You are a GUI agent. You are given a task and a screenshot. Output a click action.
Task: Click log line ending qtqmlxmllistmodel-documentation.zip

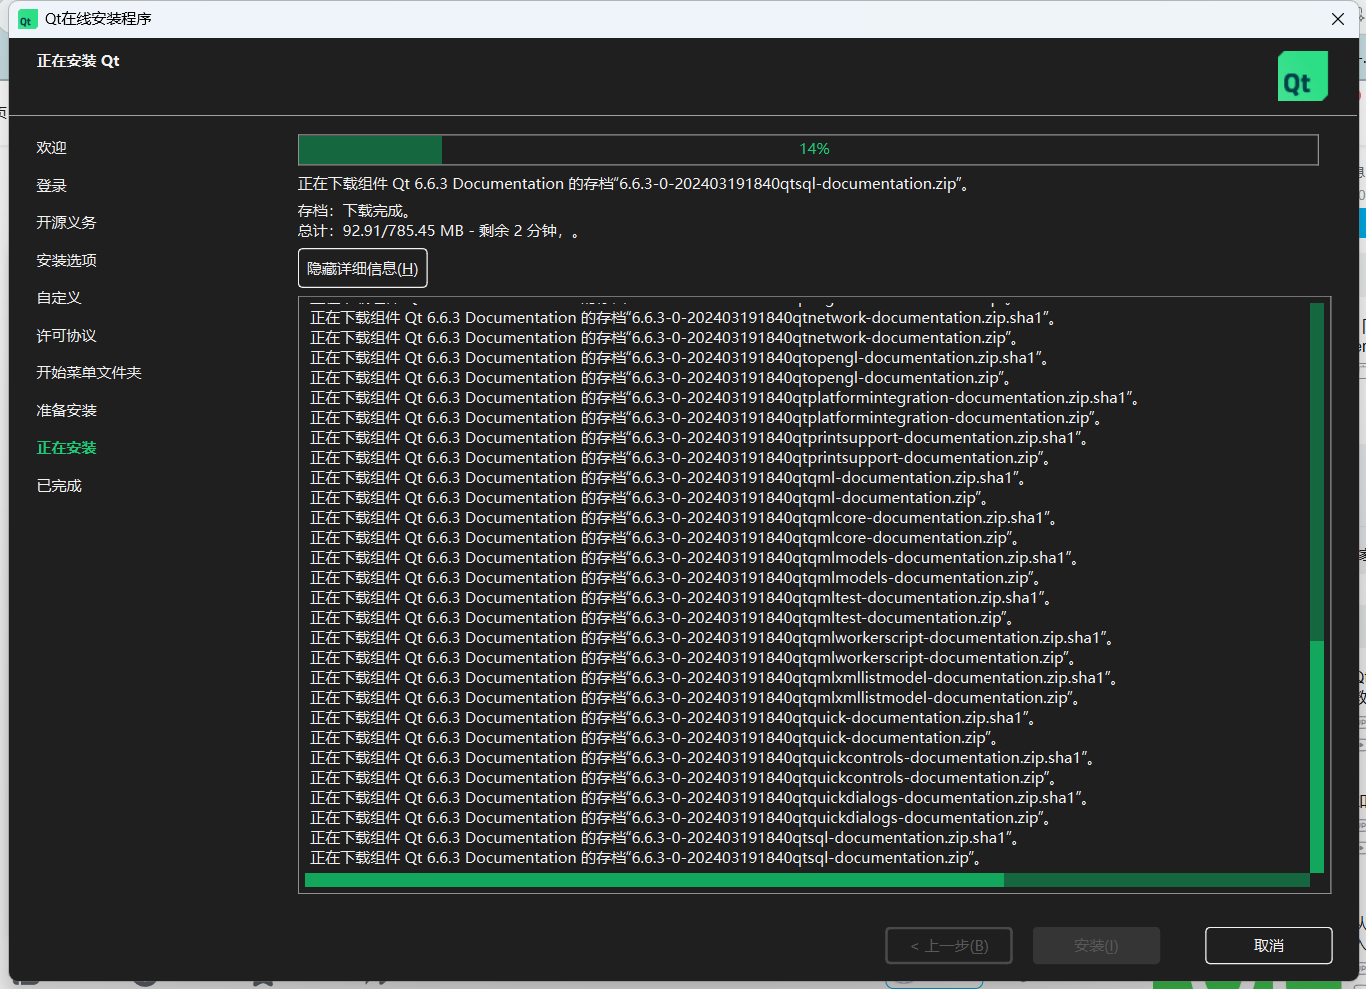click(695, 698)
